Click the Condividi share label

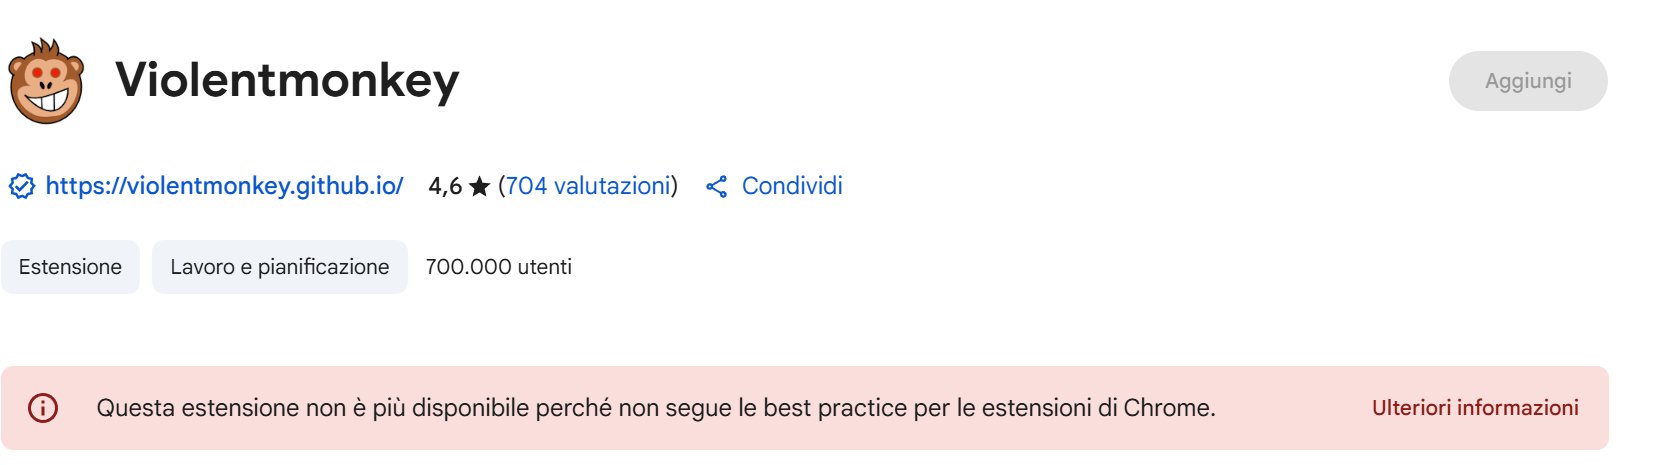(x=792, y=186)
